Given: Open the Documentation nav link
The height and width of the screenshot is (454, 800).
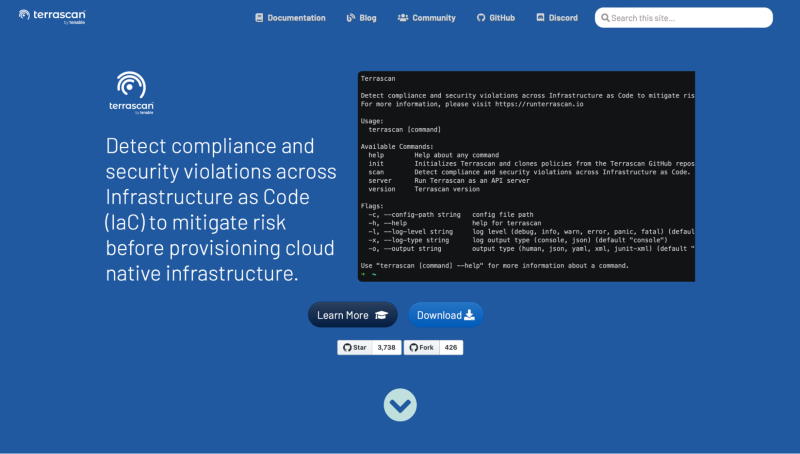Looking at the screenshot, I should pyautogui.click(x=290, y=18).
